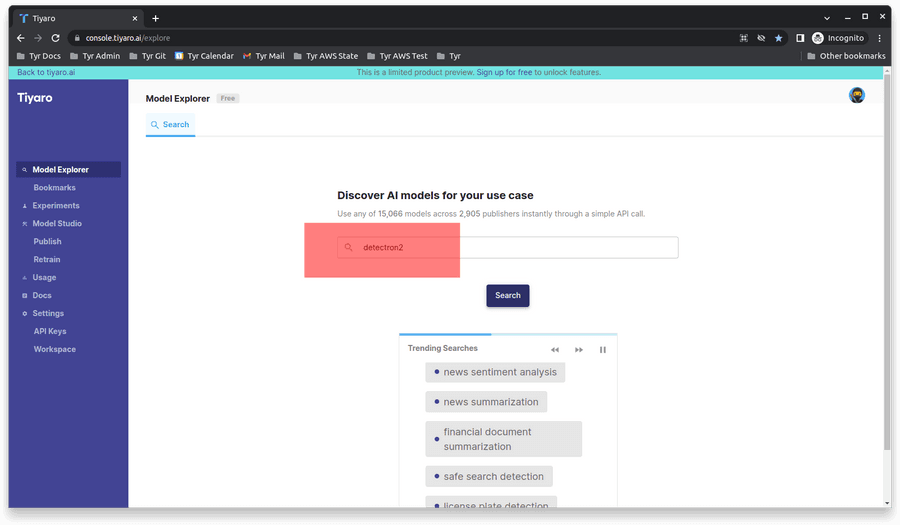Open API Keys in sidebar

click(50, 331)
